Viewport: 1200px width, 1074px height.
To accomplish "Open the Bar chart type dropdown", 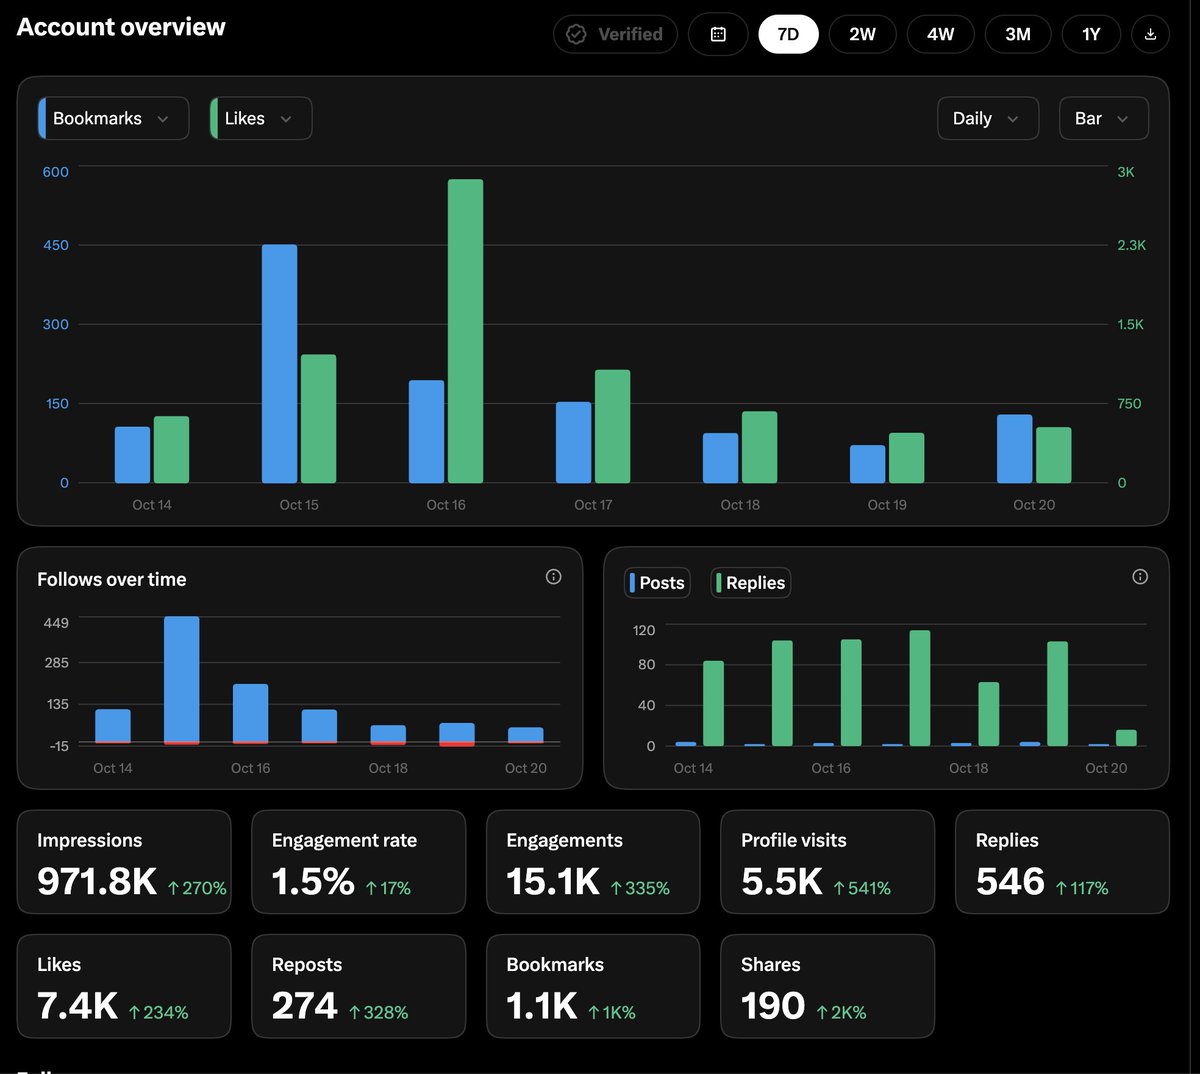I will coord(1103,118).
